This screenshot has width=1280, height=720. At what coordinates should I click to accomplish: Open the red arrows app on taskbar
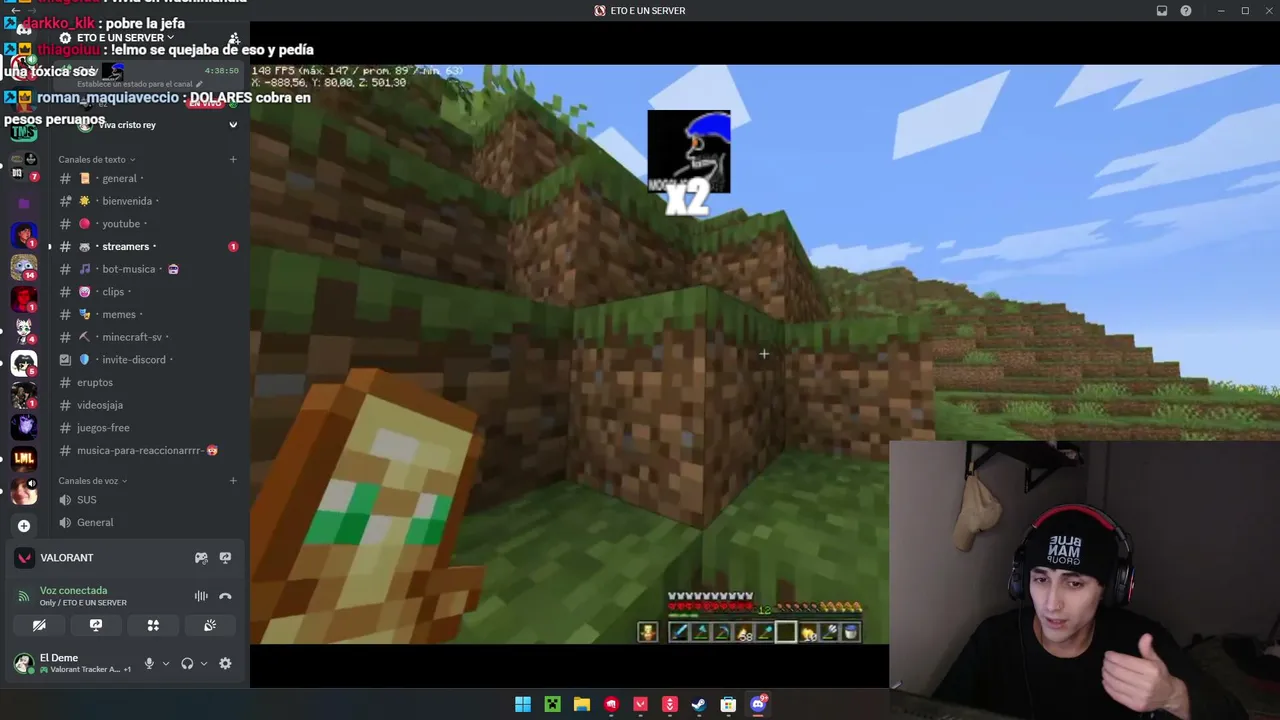pos(670,705)
